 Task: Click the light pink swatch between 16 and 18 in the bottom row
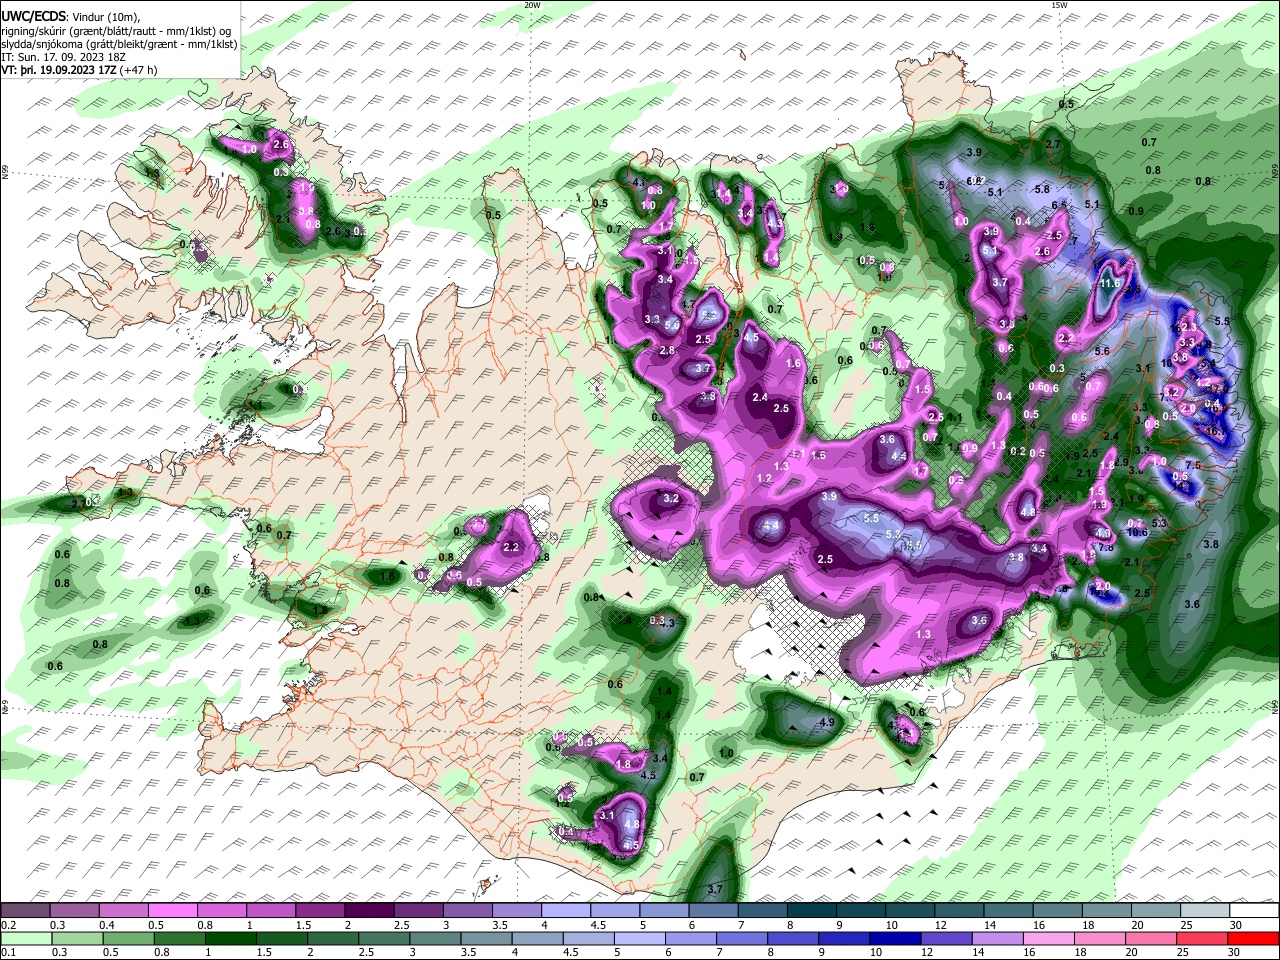pos(1049,938)
